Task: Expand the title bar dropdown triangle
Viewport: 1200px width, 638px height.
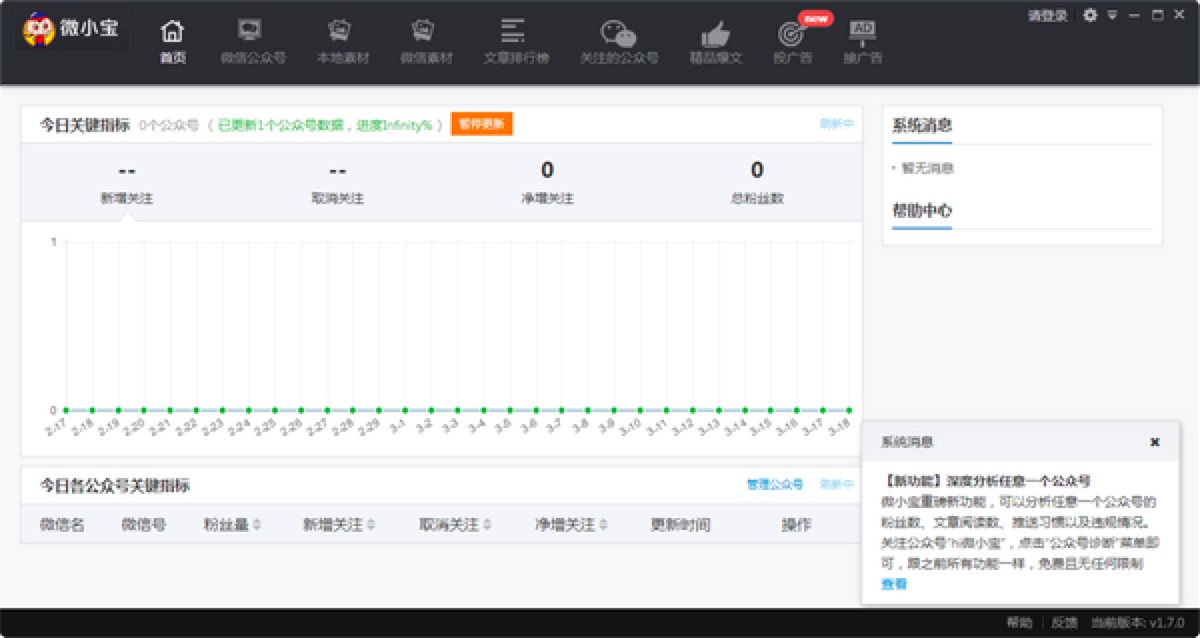Action: click(x=1112, y=16)
